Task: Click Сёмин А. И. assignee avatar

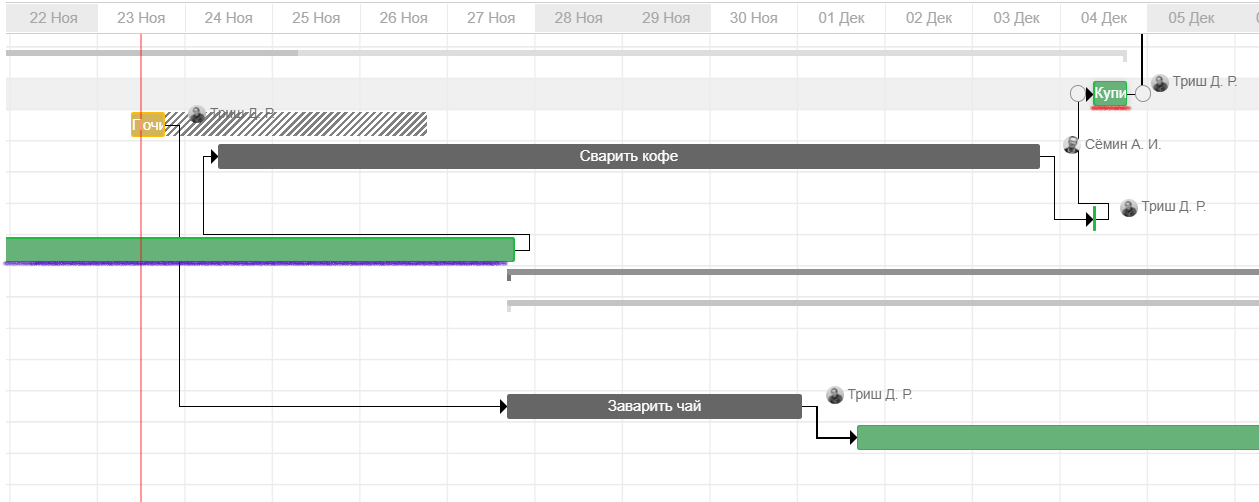Action: [x=1072, y=145]
